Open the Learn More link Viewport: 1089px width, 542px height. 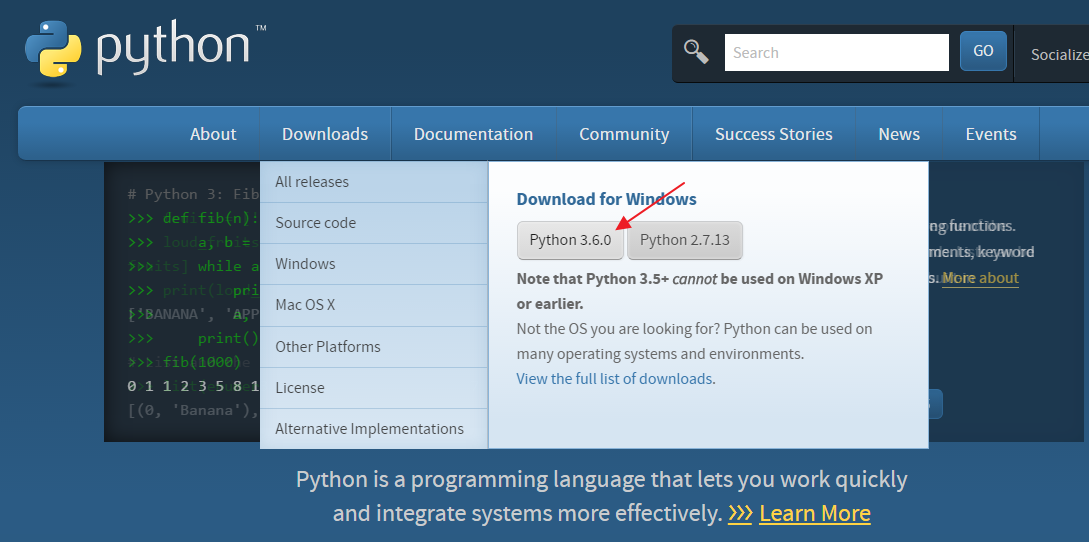click(815, 514)
